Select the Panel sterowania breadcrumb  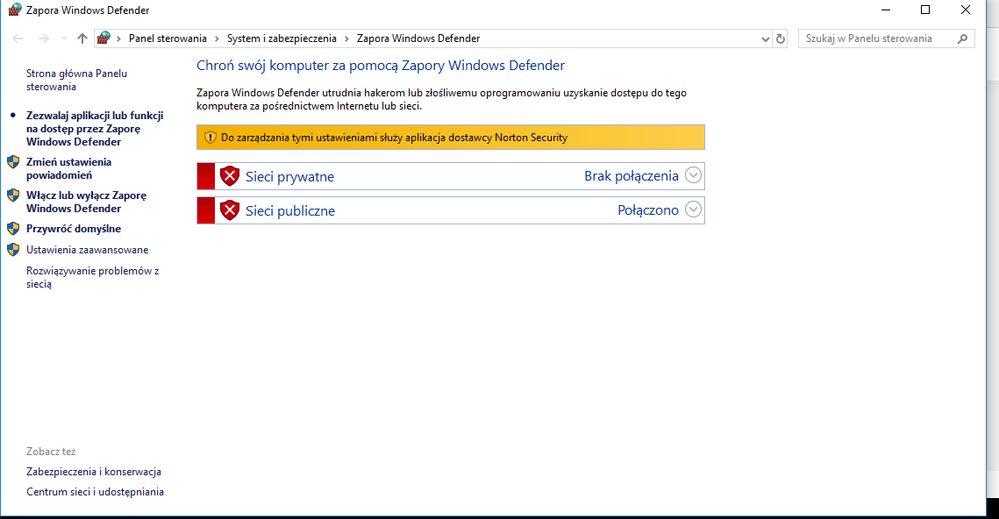click(168, 38)
